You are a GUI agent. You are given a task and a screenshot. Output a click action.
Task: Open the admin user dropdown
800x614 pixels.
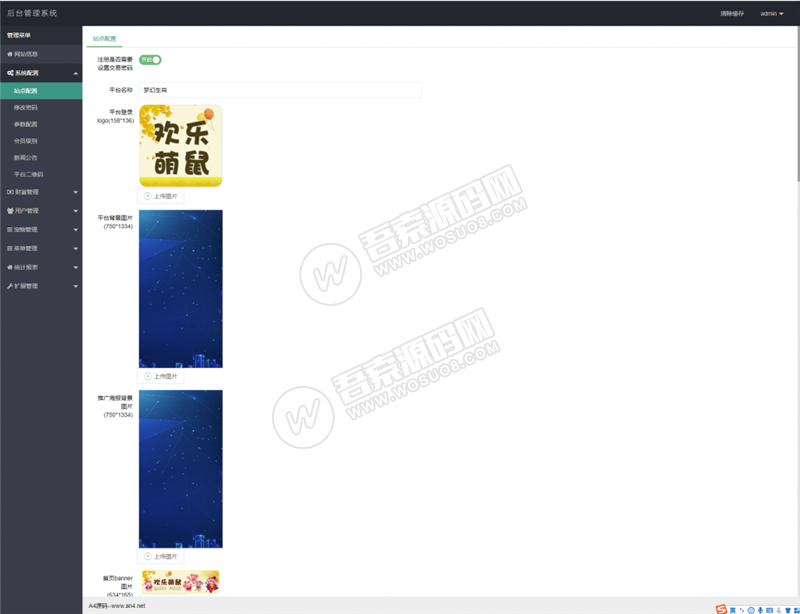pos(771,14)
